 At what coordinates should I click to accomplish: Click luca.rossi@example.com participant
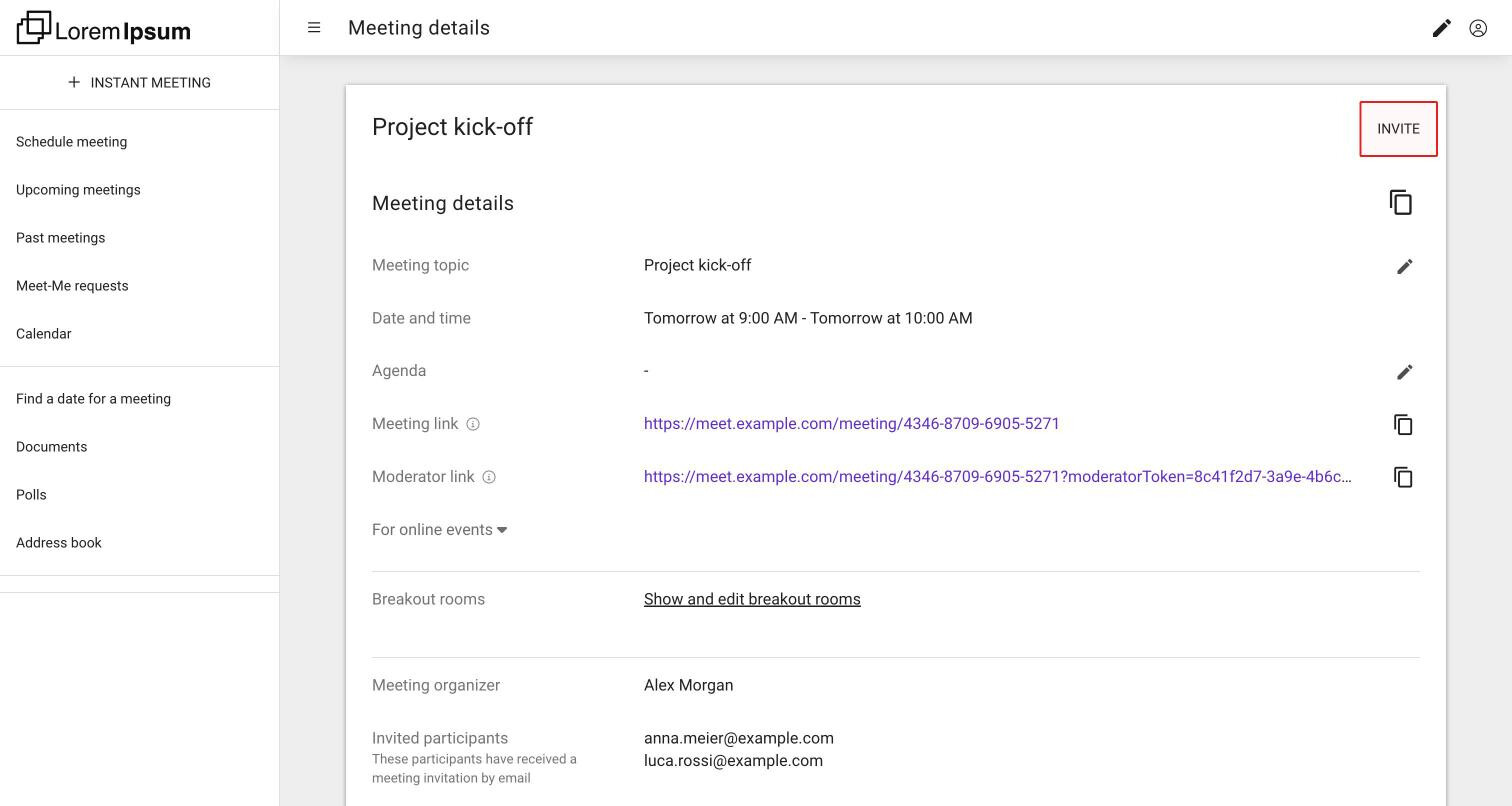pyautogui.click(x=733, y=761)
